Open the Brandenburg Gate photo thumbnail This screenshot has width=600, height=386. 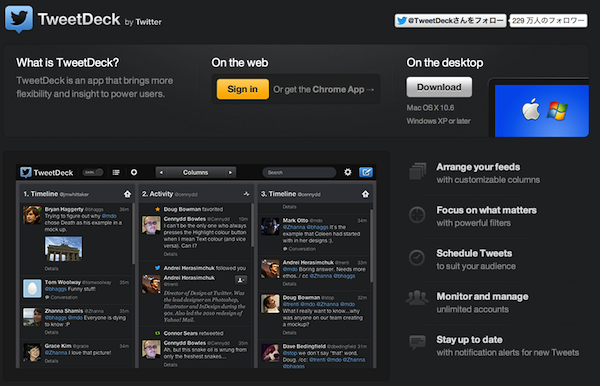coord(64,249)
